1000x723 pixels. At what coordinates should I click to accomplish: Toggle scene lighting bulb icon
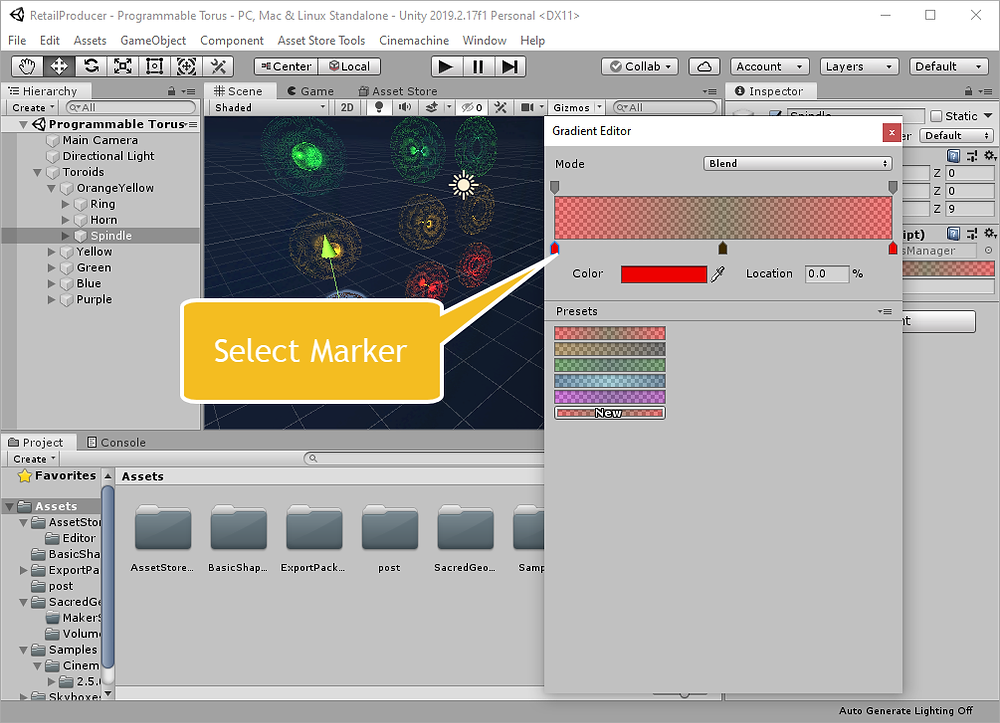click(379, 107)
